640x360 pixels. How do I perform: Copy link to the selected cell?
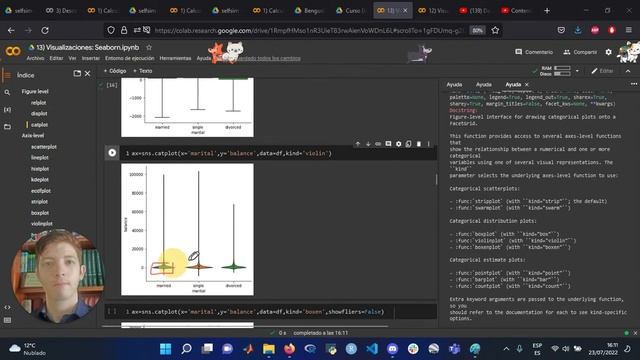tap(378, 144)
